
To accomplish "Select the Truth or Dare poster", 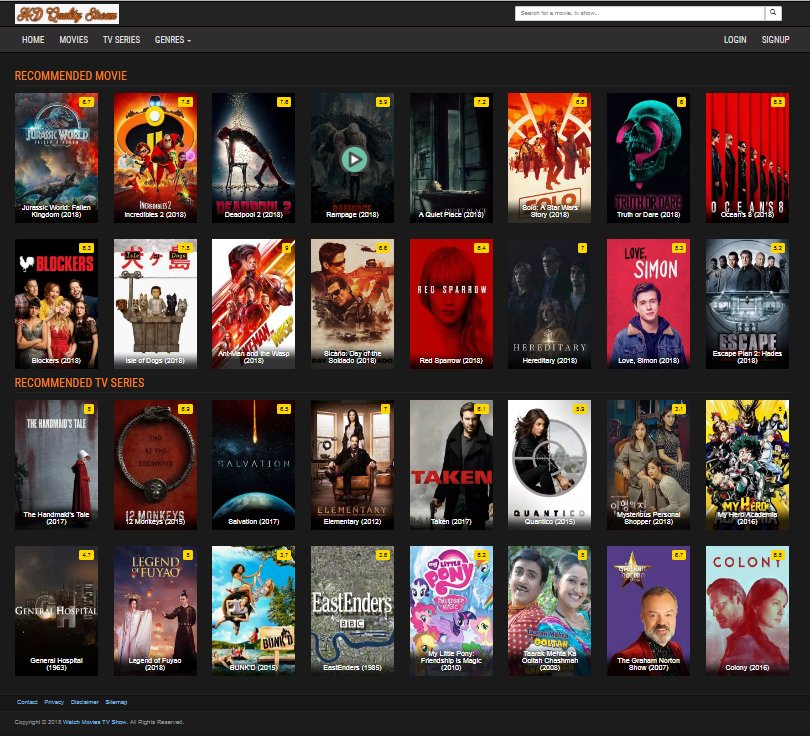I will (x=648, y=158).
